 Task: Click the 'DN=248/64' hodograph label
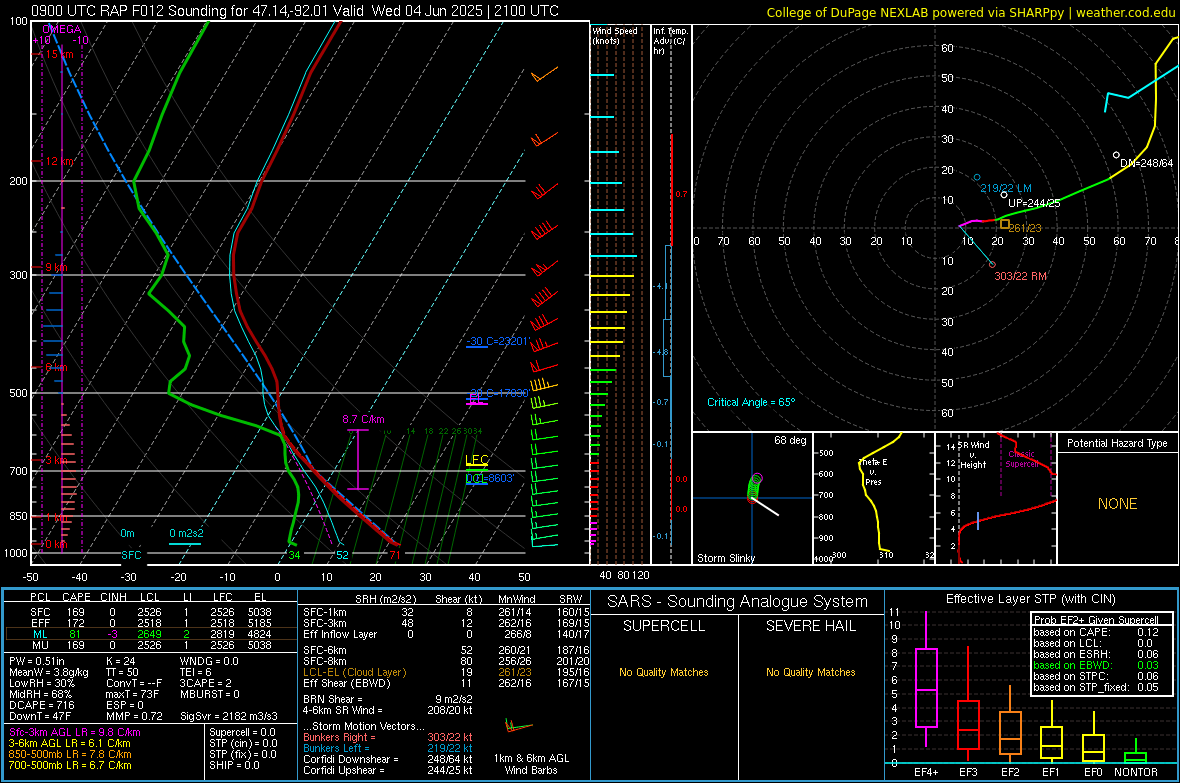(1146, 163)
